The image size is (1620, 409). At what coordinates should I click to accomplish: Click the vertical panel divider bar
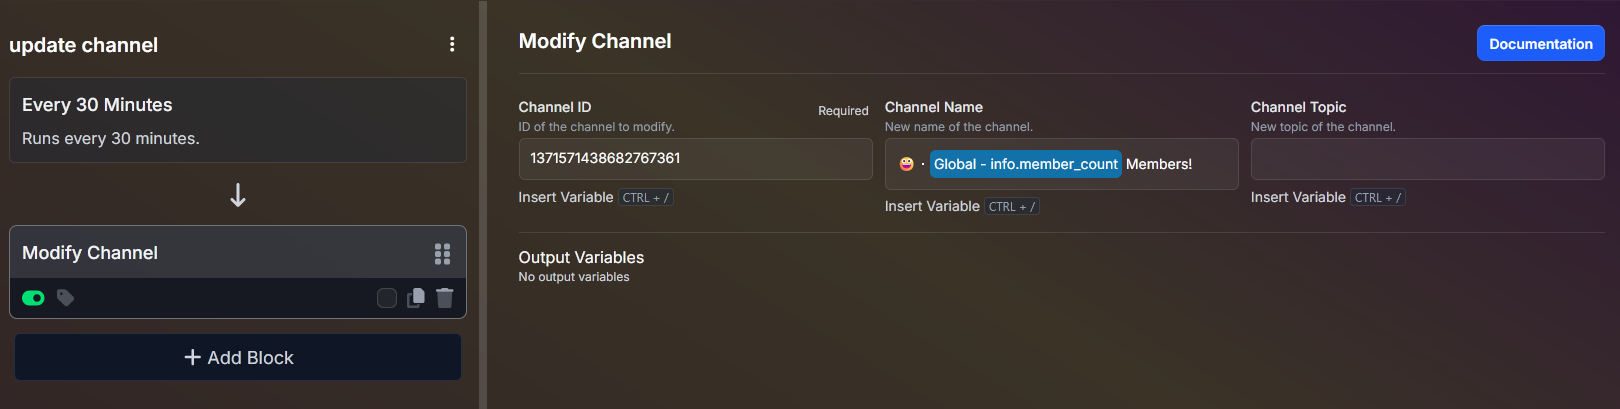(x=483, y=204)
